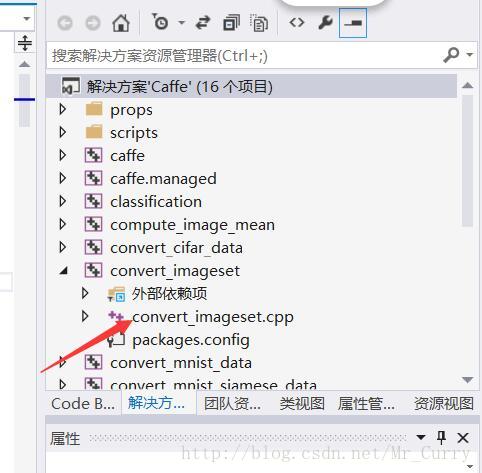
Task: Click editor scrollbar up arrow
Action: coord(24,64)
